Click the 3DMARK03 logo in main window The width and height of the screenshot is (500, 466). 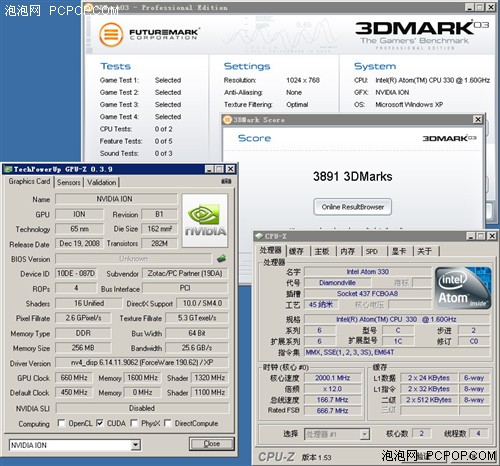pyautogui.click(x=422, y=35)
